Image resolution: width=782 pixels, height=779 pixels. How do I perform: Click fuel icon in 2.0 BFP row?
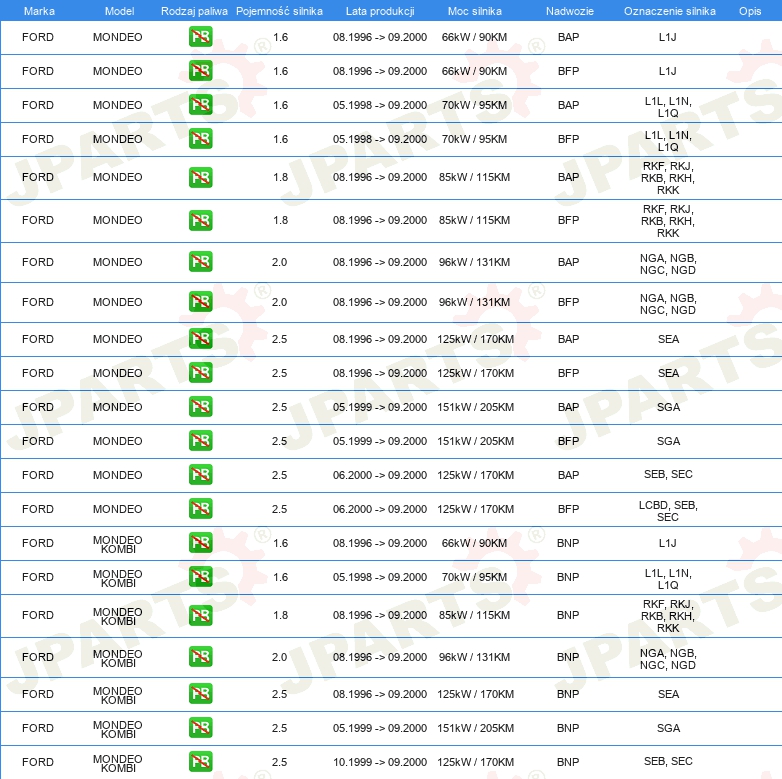coord(200,302)
